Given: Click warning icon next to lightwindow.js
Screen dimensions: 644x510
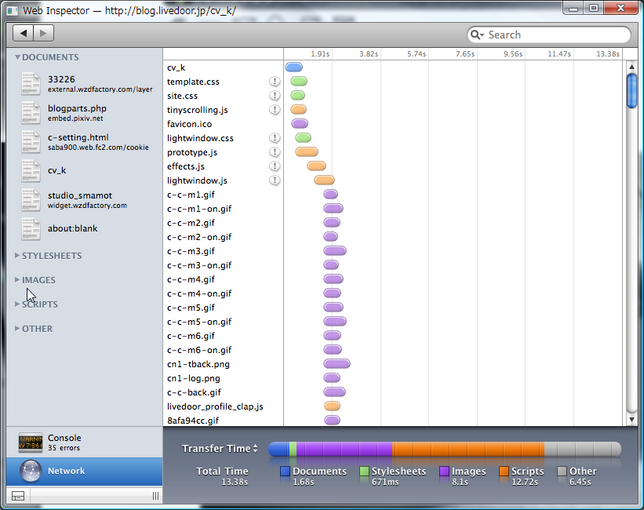Looking at the screenshot, I should coord(274,180).
